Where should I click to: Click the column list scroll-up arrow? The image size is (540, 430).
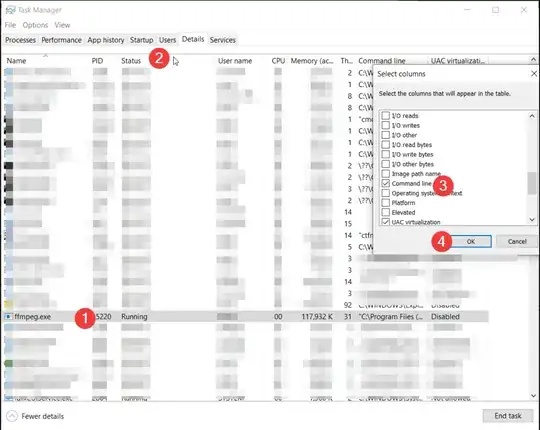coord(532,116)
